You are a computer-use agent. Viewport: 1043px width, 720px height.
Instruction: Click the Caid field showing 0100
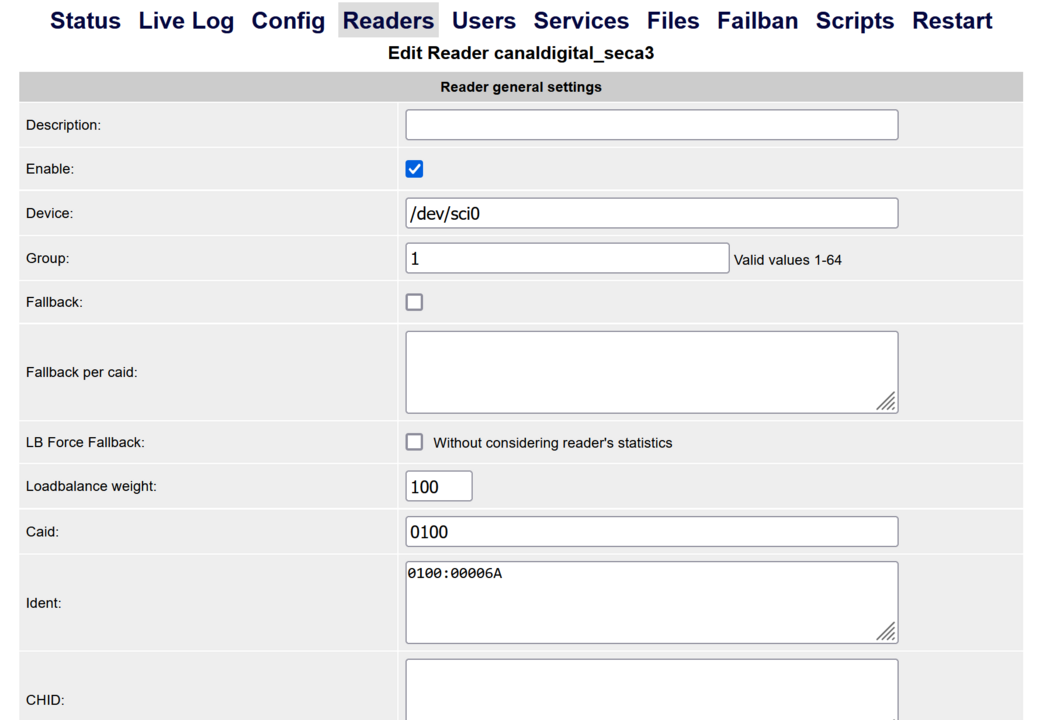[x=651, y=532]
